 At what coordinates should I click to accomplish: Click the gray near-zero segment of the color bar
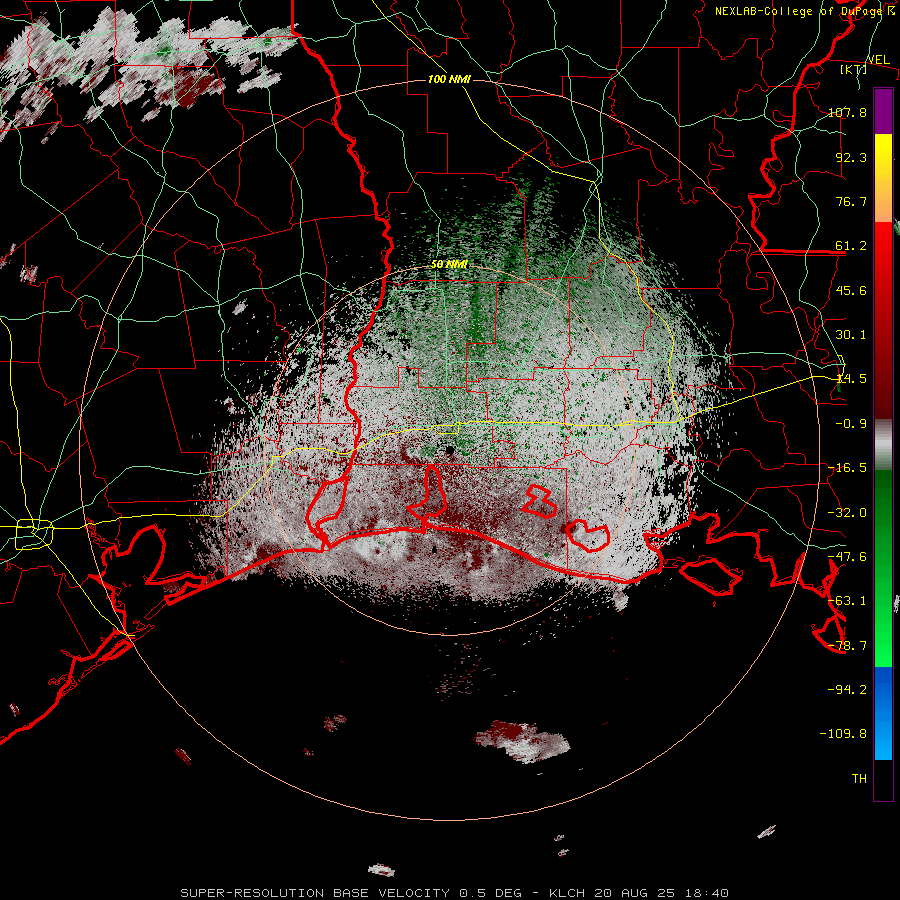[883, 445]
